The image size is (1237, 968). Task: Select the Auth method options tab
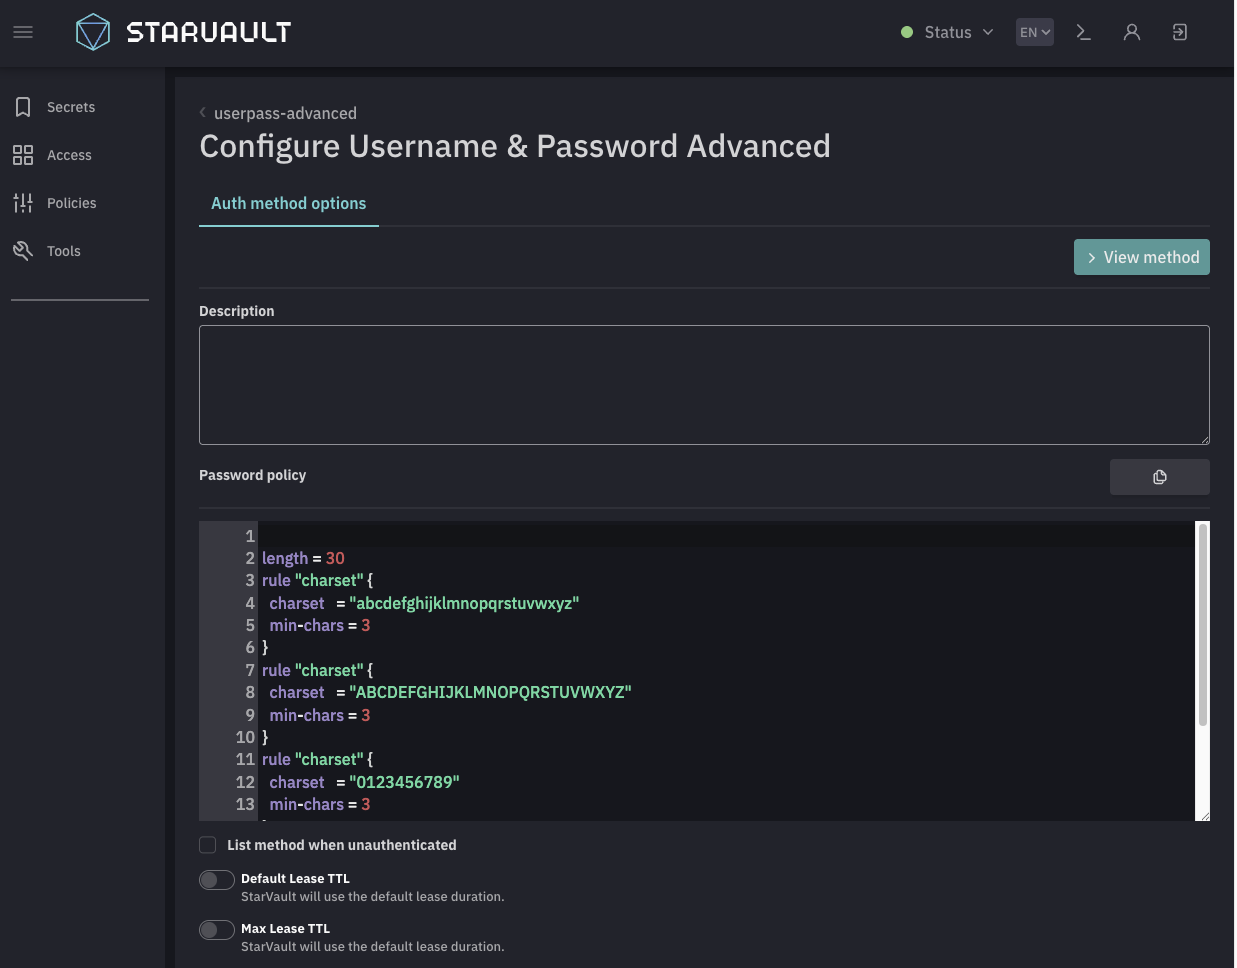coord(289,203)
